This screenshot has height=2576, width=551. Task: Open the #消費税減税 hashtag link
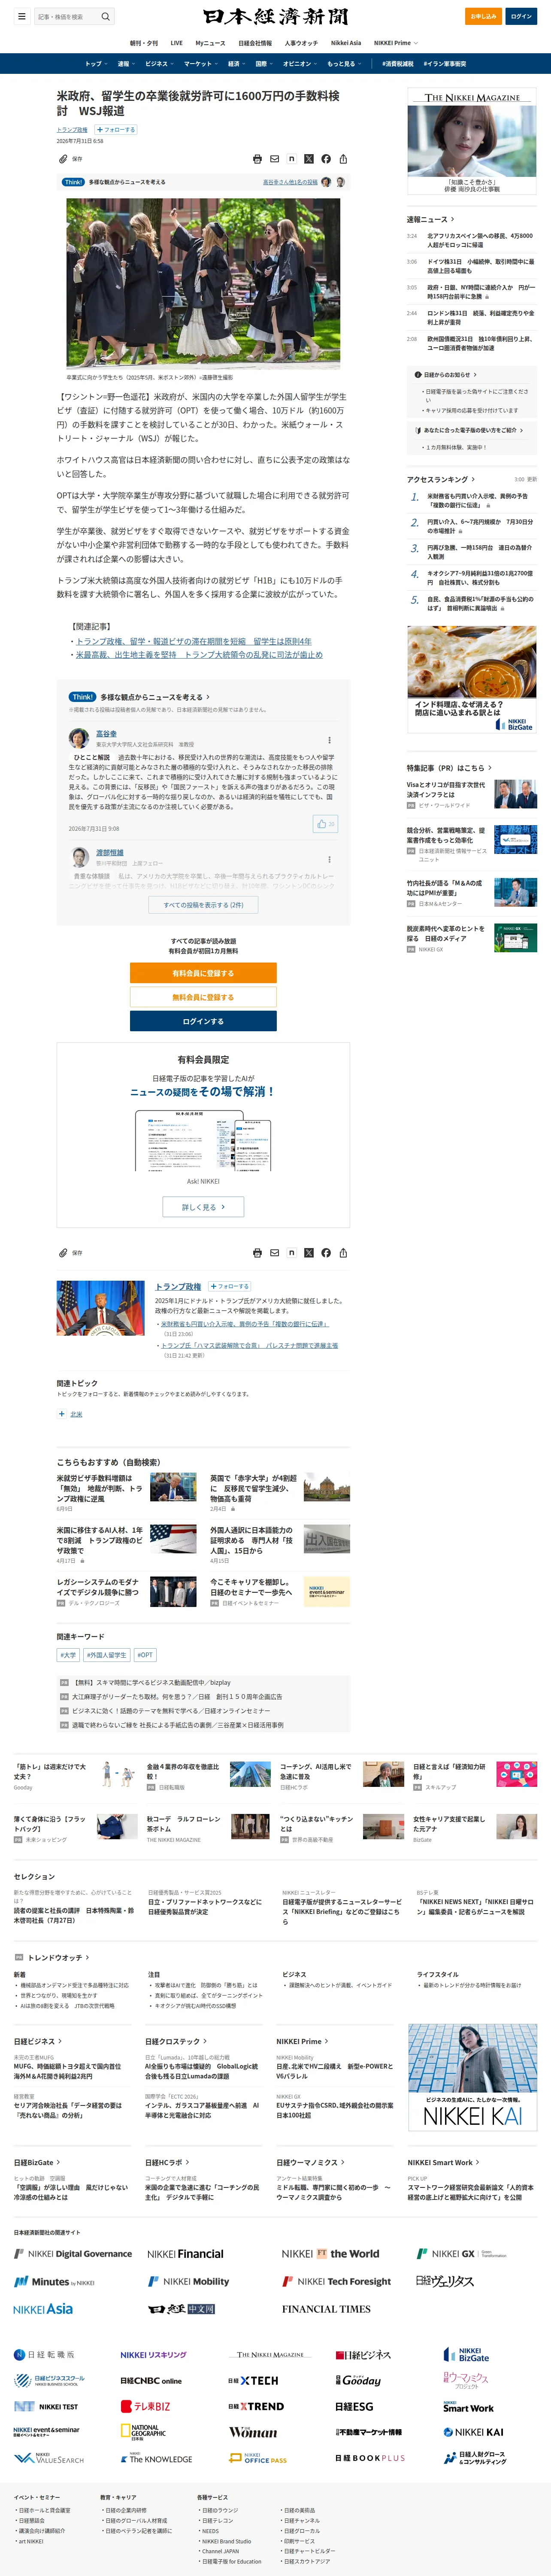398,64
